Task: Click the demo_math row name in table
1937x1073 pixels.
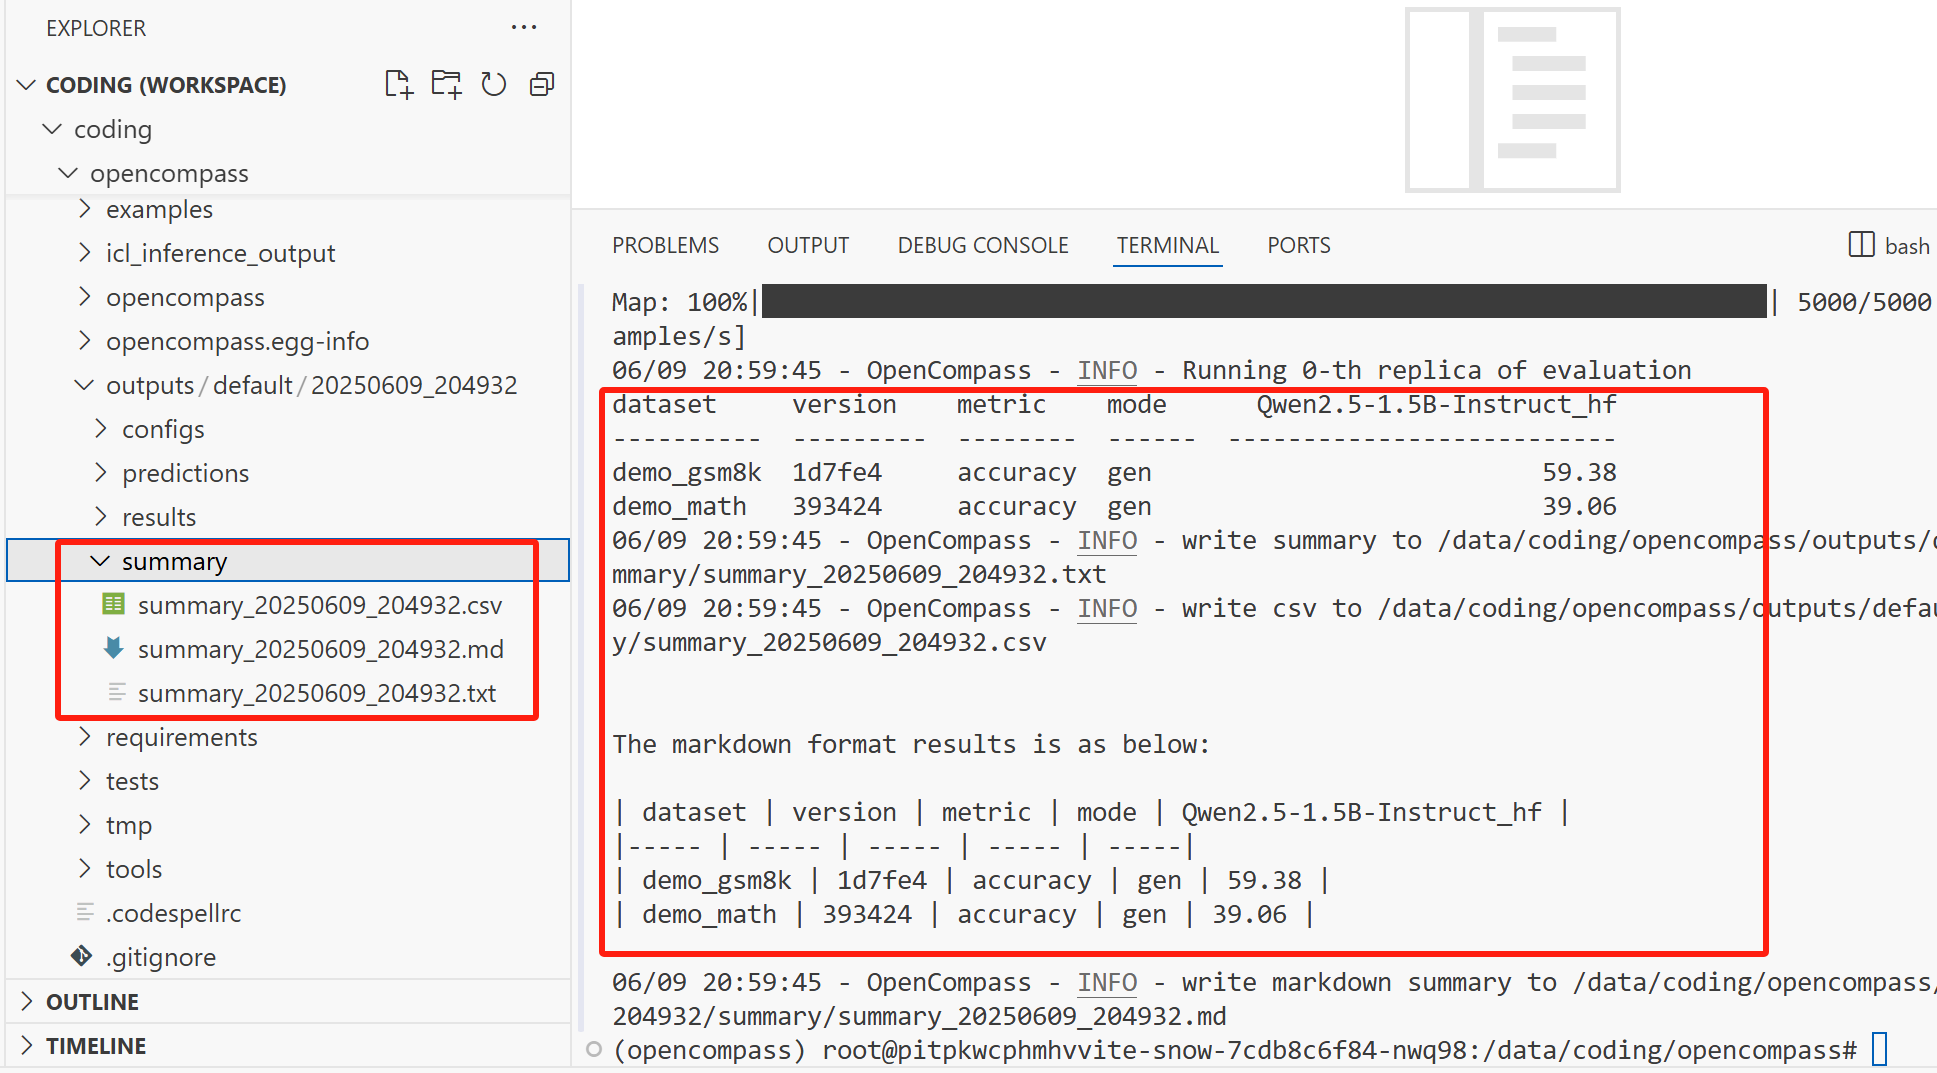Action: click(x=679, y=506)
